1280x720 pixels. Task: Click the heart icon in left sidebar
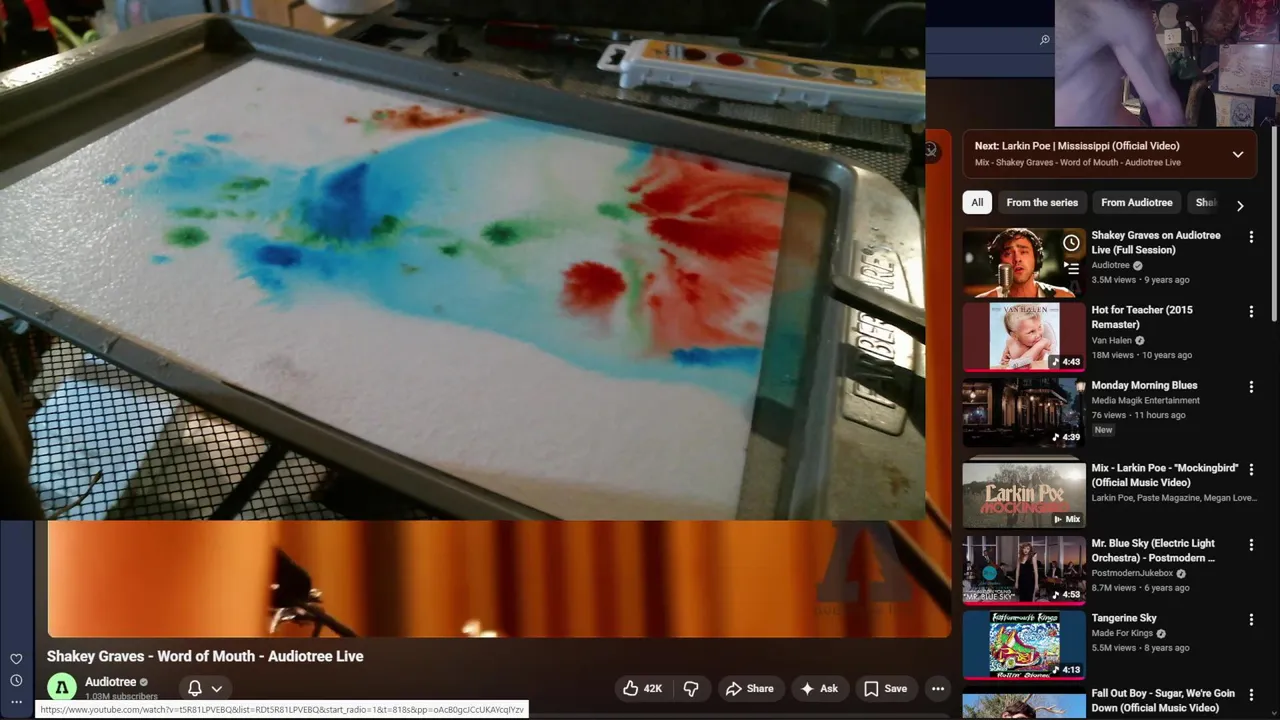click(16, 659)
